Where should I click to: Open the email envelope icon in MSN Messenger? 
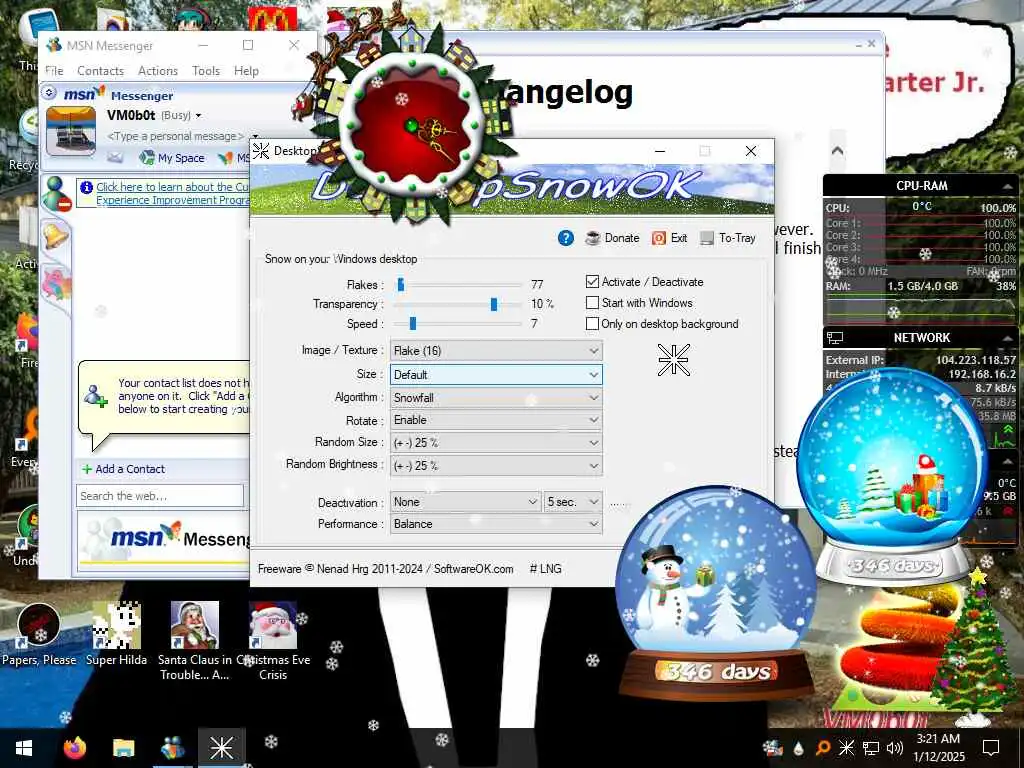coord(116,157)
